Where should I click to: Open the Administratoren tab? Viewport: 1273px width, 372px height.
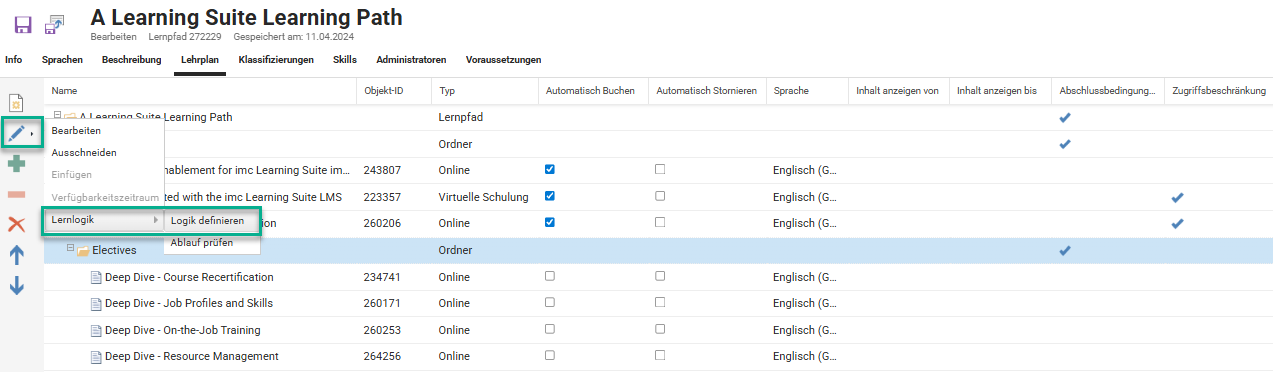click(x=411, y=60)
